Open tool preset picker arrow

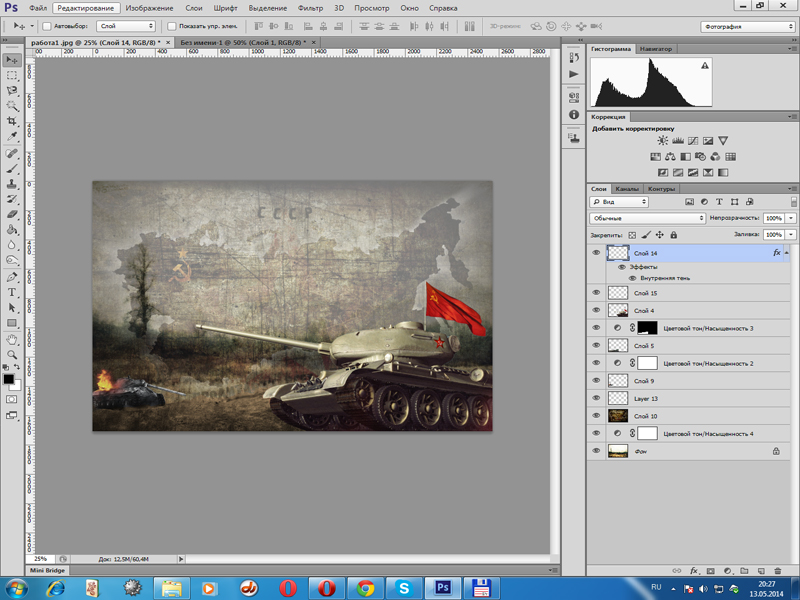[32, 26]
